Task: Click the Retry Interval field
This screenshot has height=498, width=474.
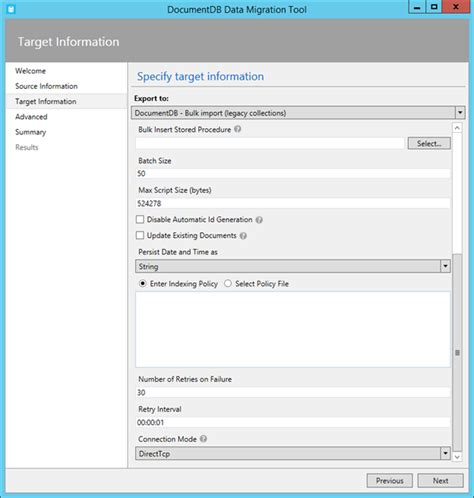Action: click(x=293, y=422)
